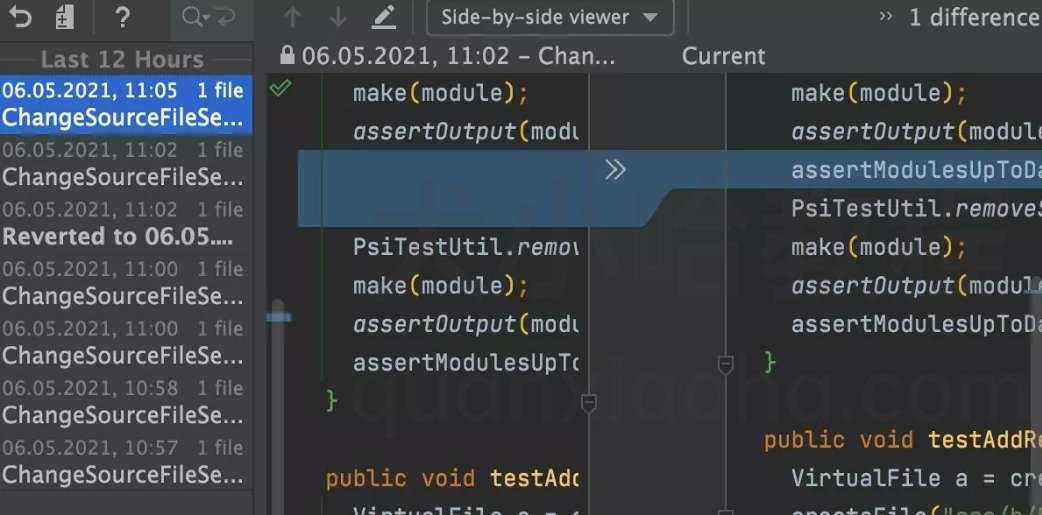Expand the hidden toolbar items chevron

tap(885, 17)
